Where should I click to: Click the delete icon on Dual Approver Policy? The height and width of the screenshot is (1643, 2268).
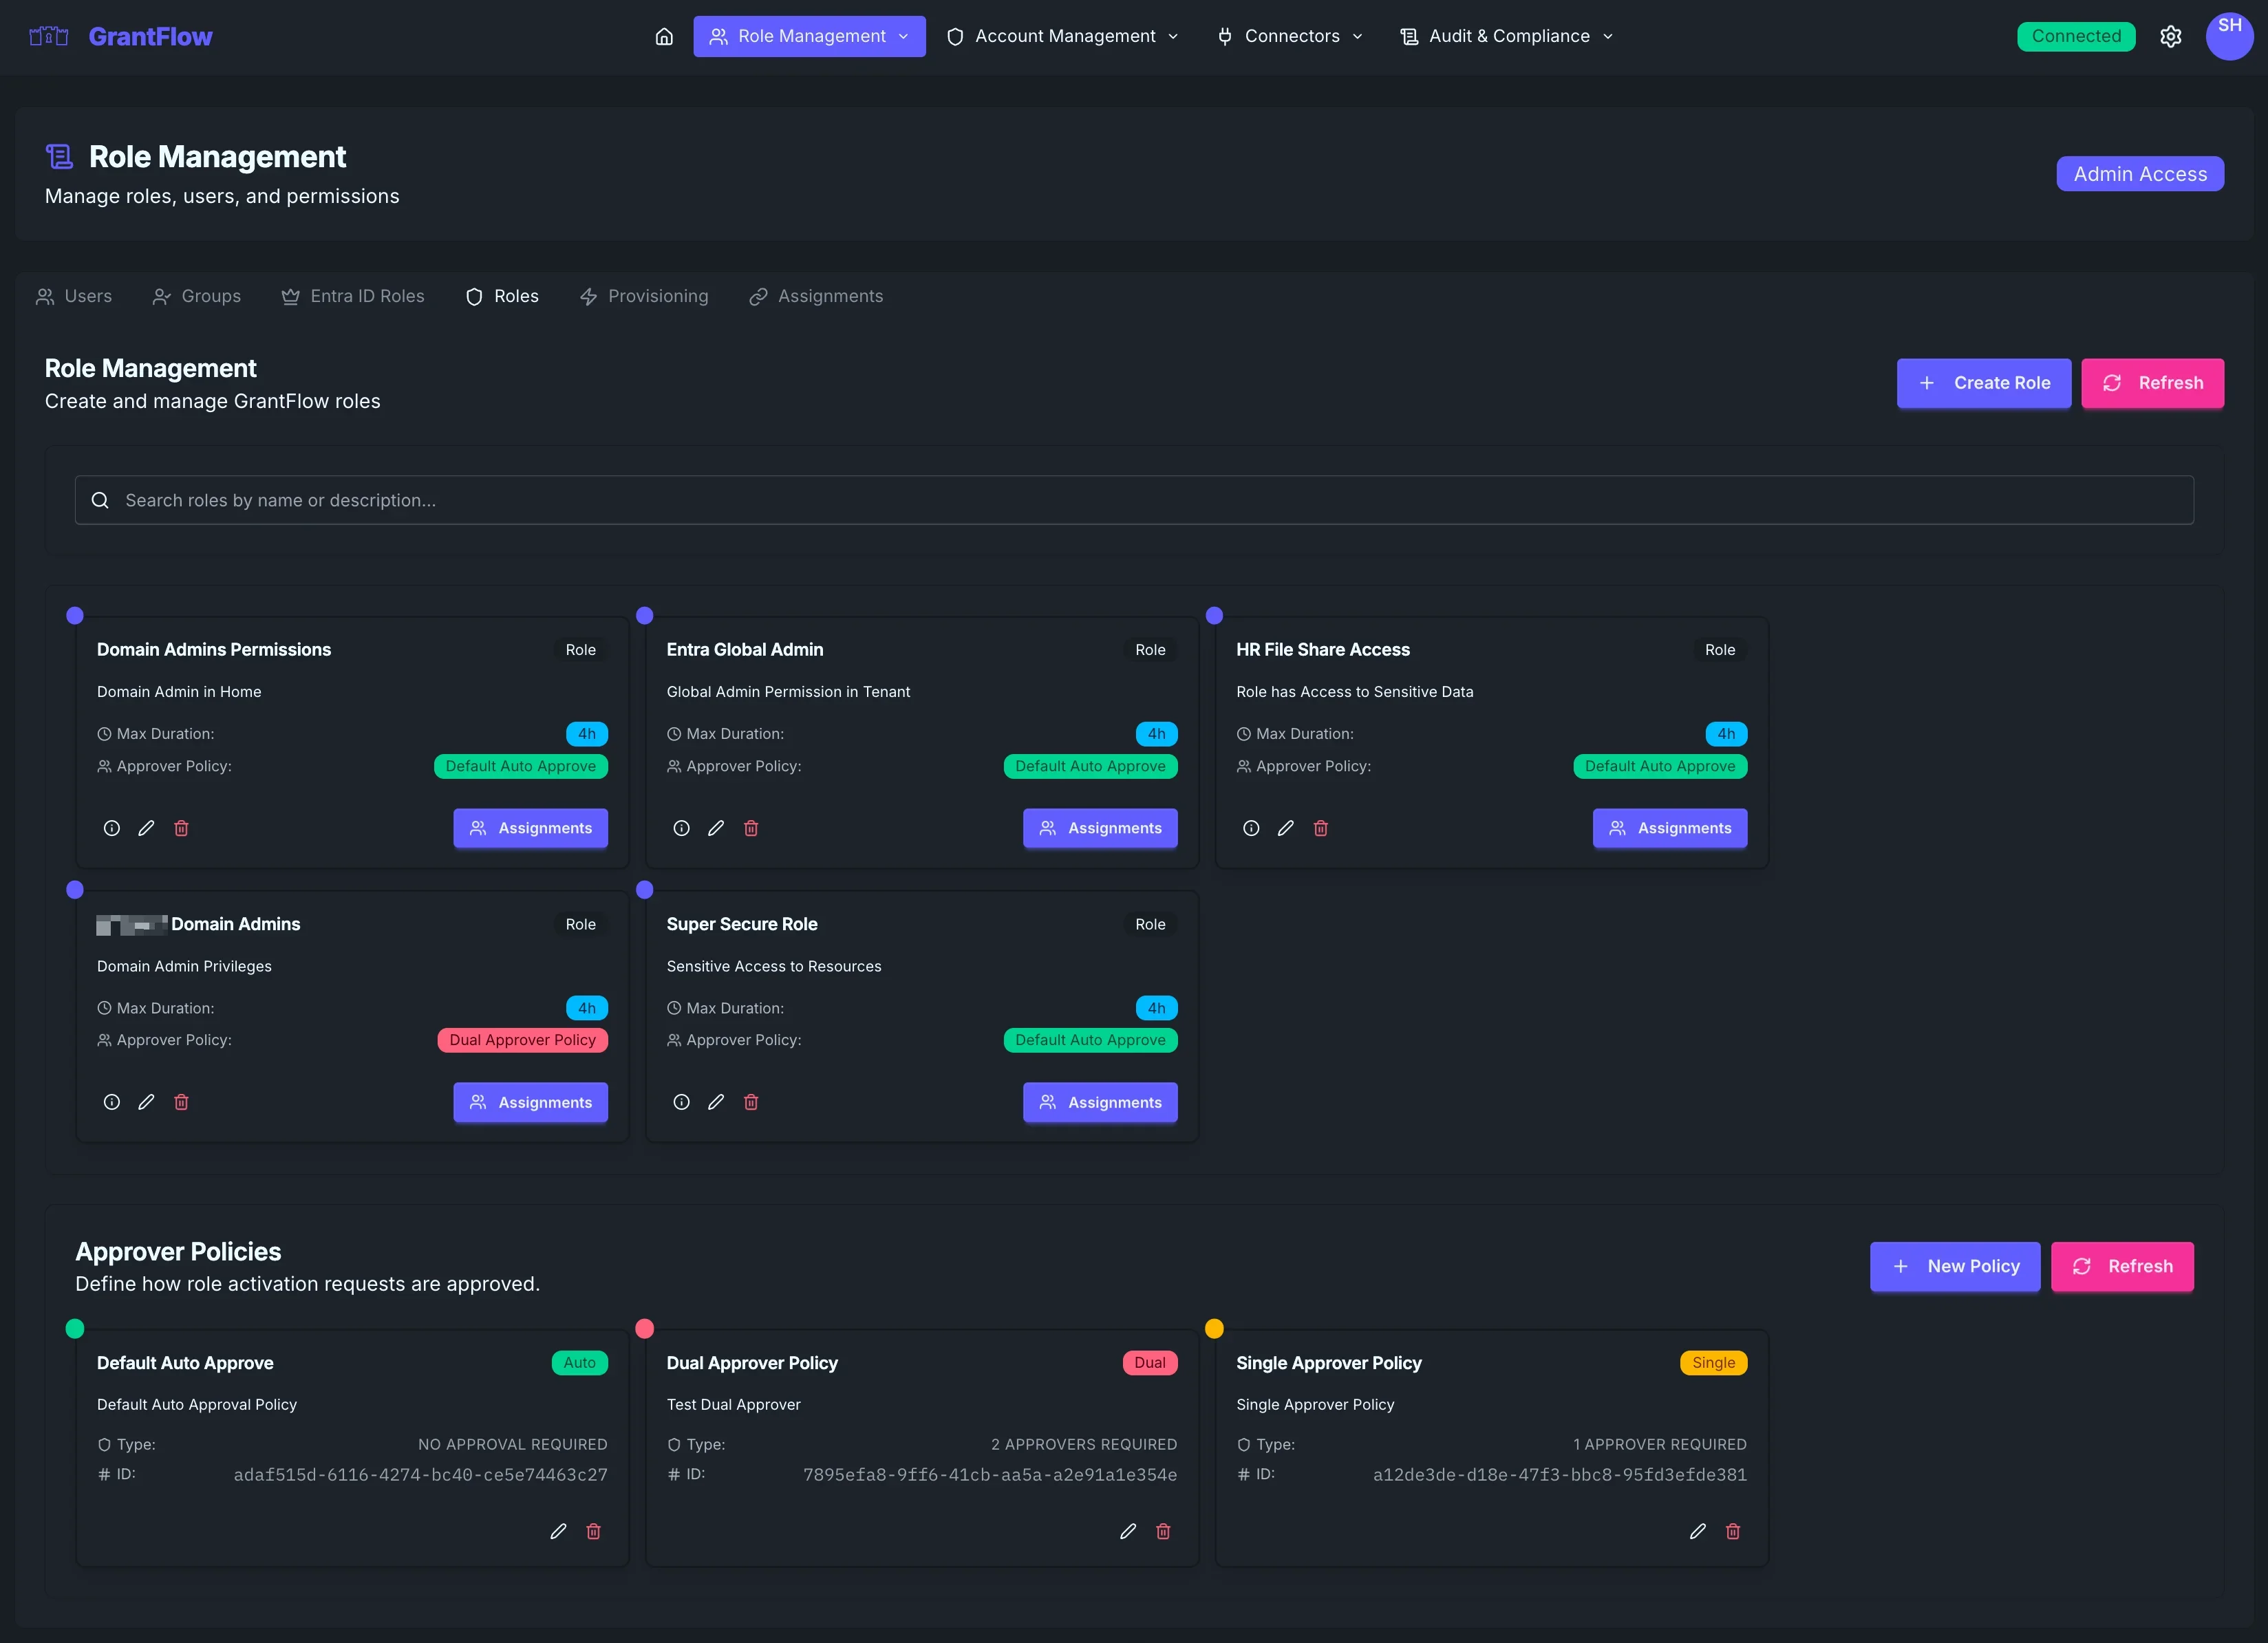point(1164,1531)
